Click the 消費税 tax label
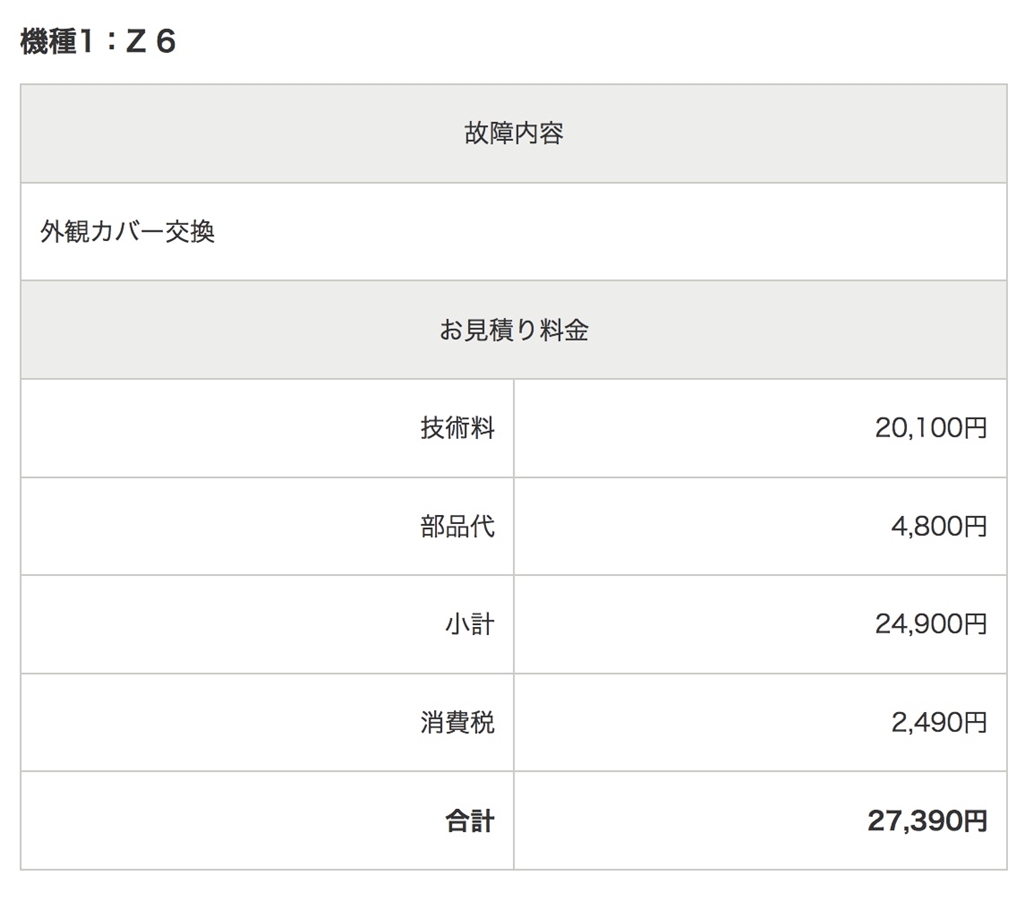This screenshot has height=901, width=1024. click(x=457, y=722)
